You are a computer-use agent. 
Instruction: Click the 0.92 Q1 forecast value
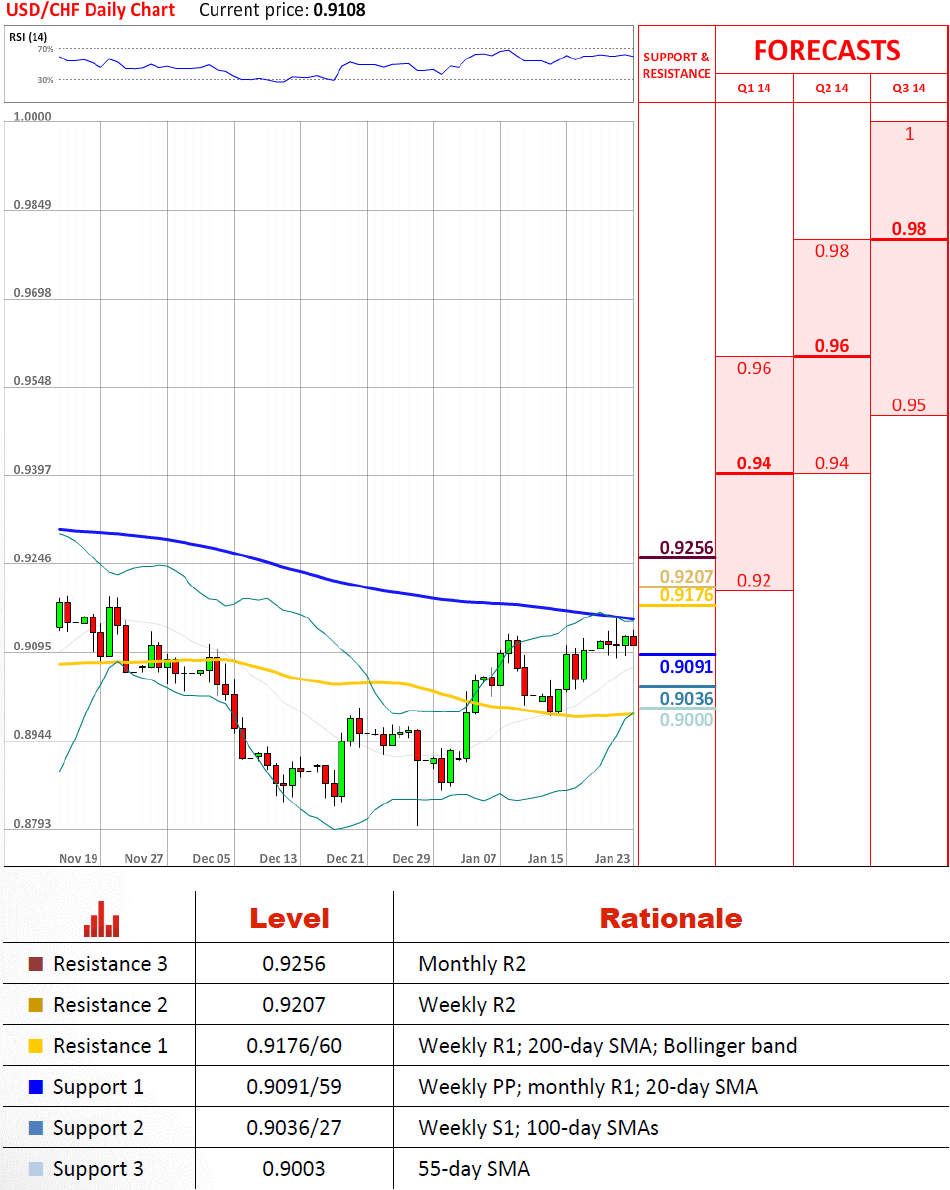pyautogui.click(x=753, y=581)
